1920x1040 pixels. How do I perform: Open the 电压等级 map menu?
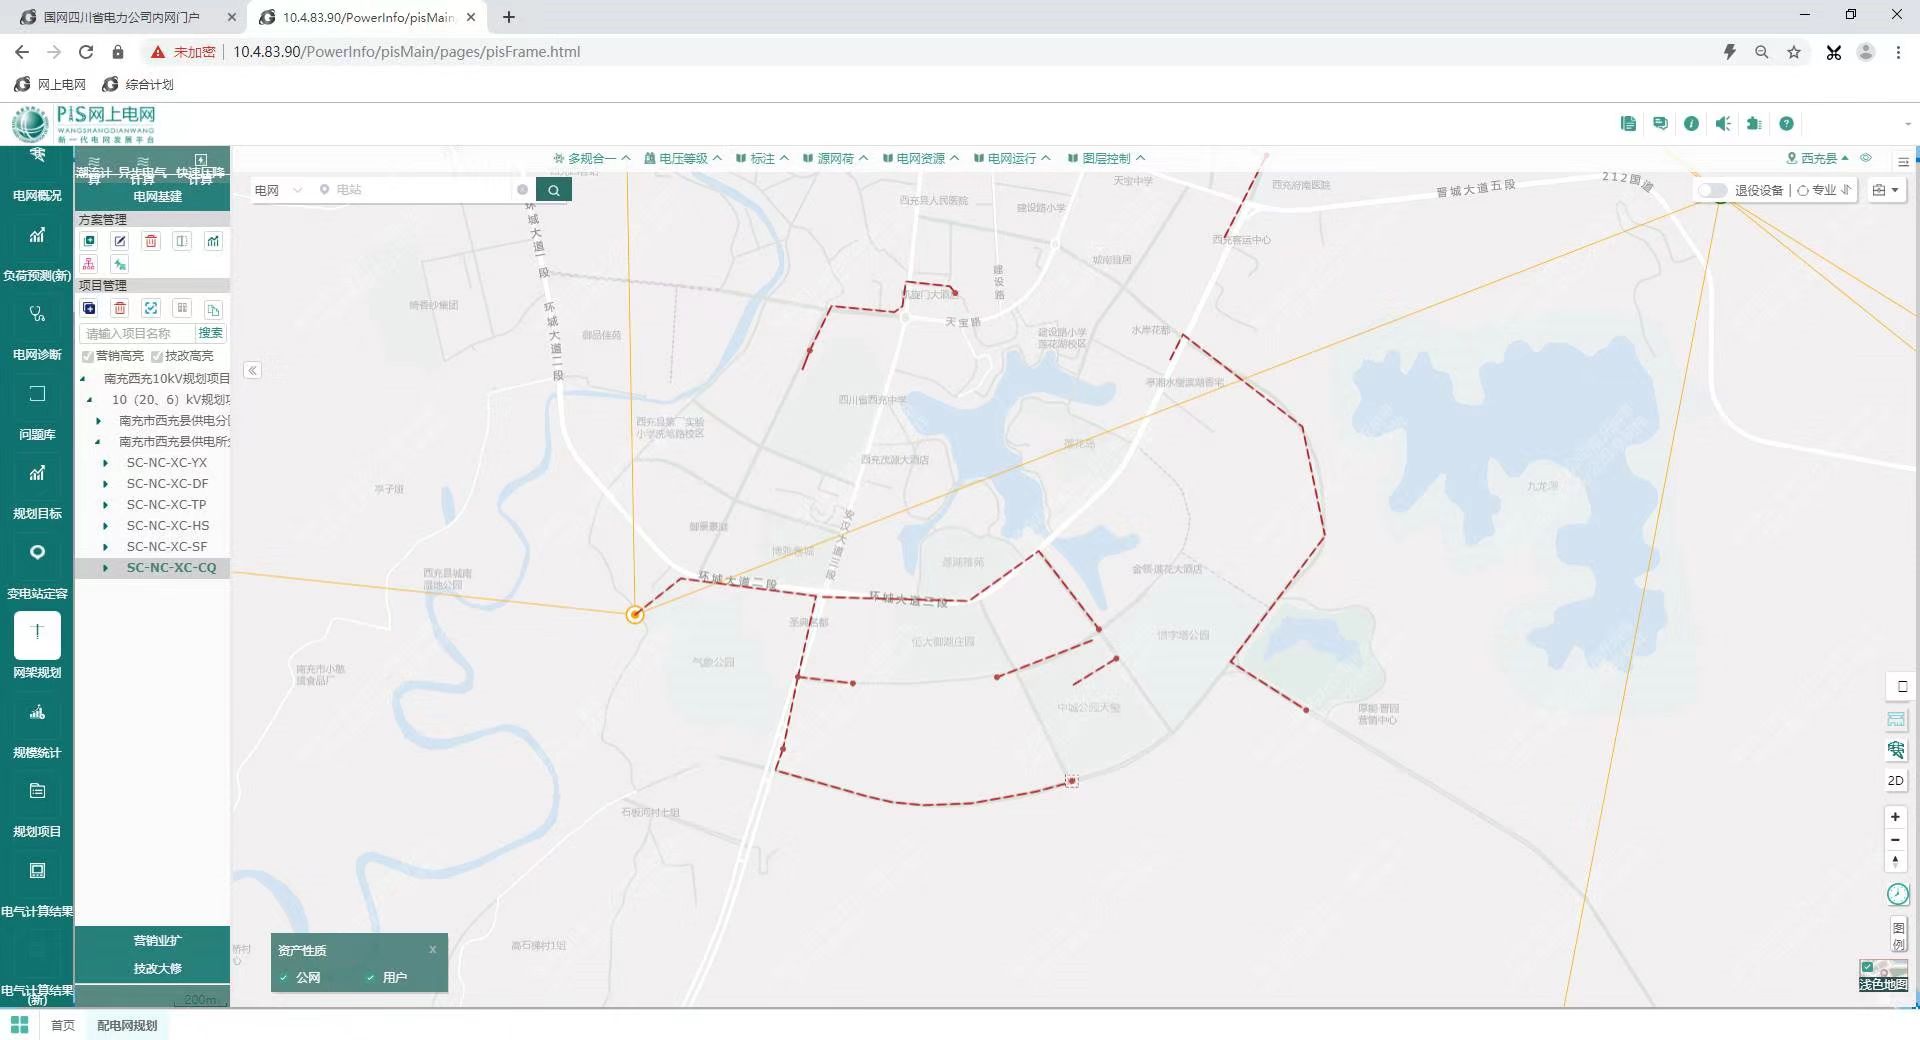(x=683, y=158)
